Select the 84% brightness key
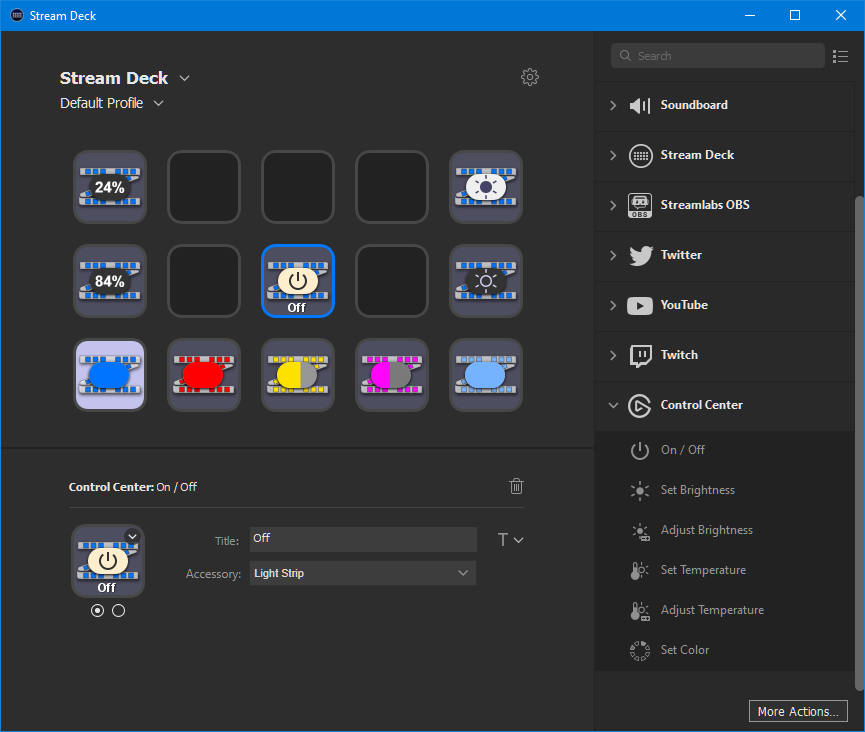The width and height of the screenshot is (865, 732). coord(110,281)
